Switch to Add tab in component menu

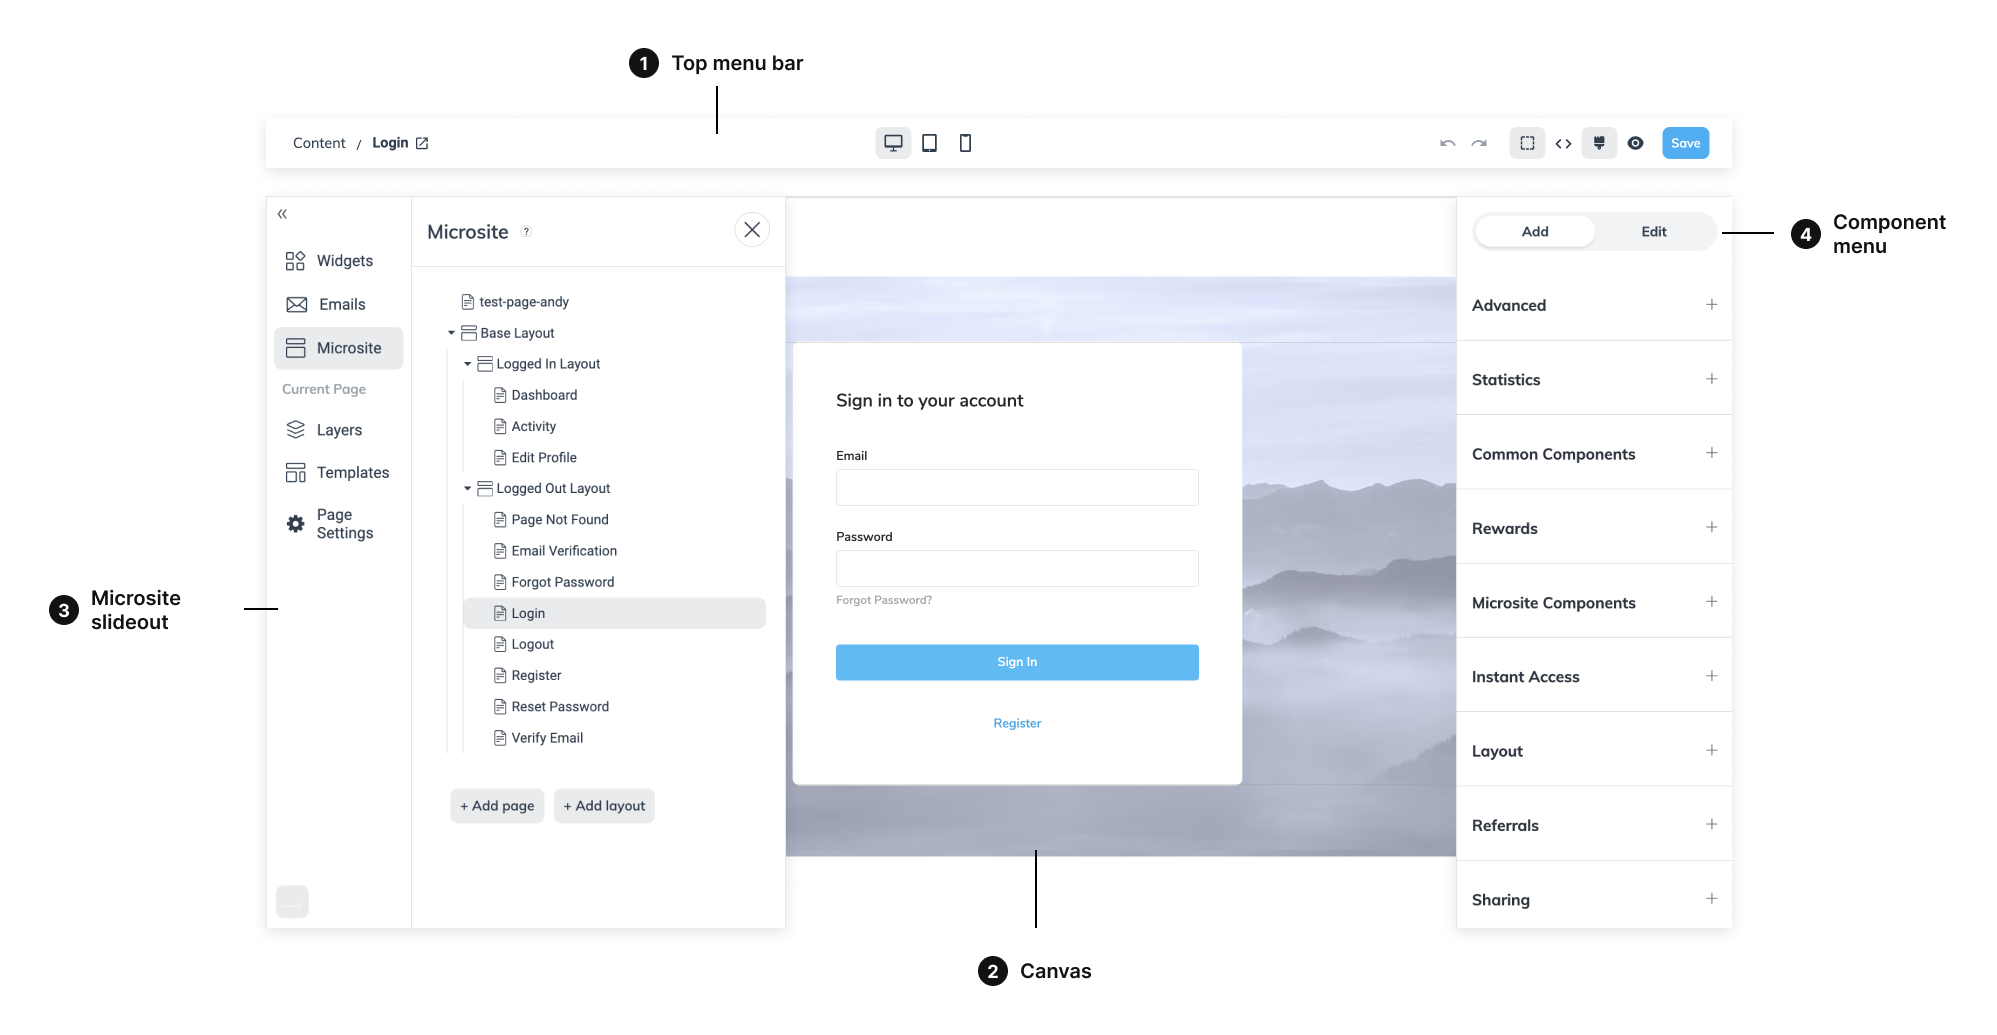1535,231
